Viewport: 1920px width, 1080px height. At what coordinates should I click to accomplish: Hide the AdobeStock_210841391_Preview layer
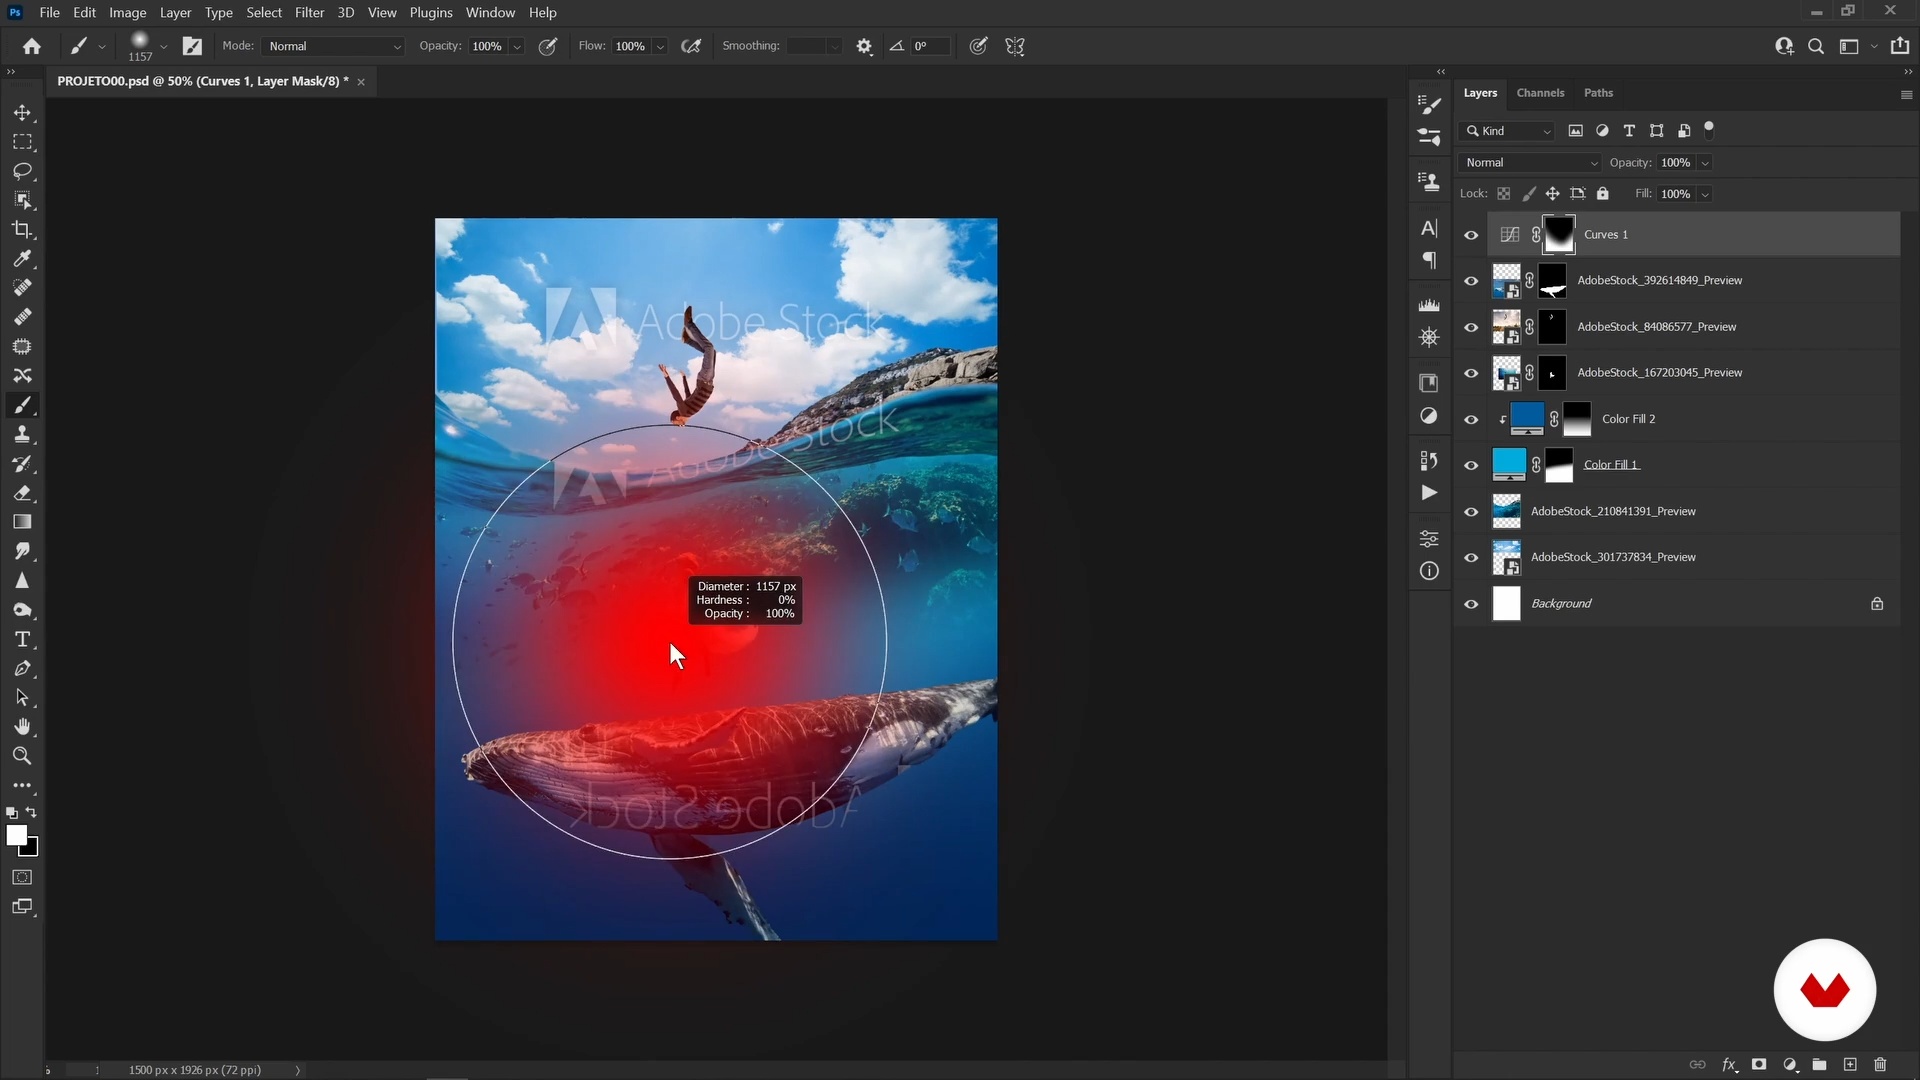coord(1471,512)
